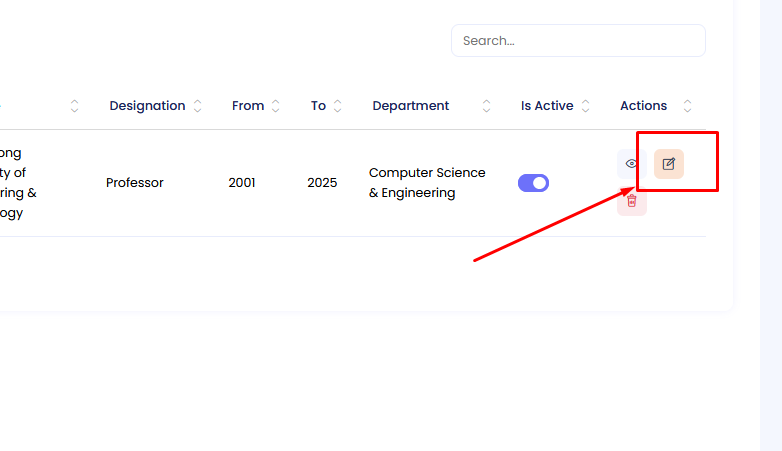Click the red trash delete icon
Image resolution: width=782 pixels, height=451 pixels.
coord(631,201)
